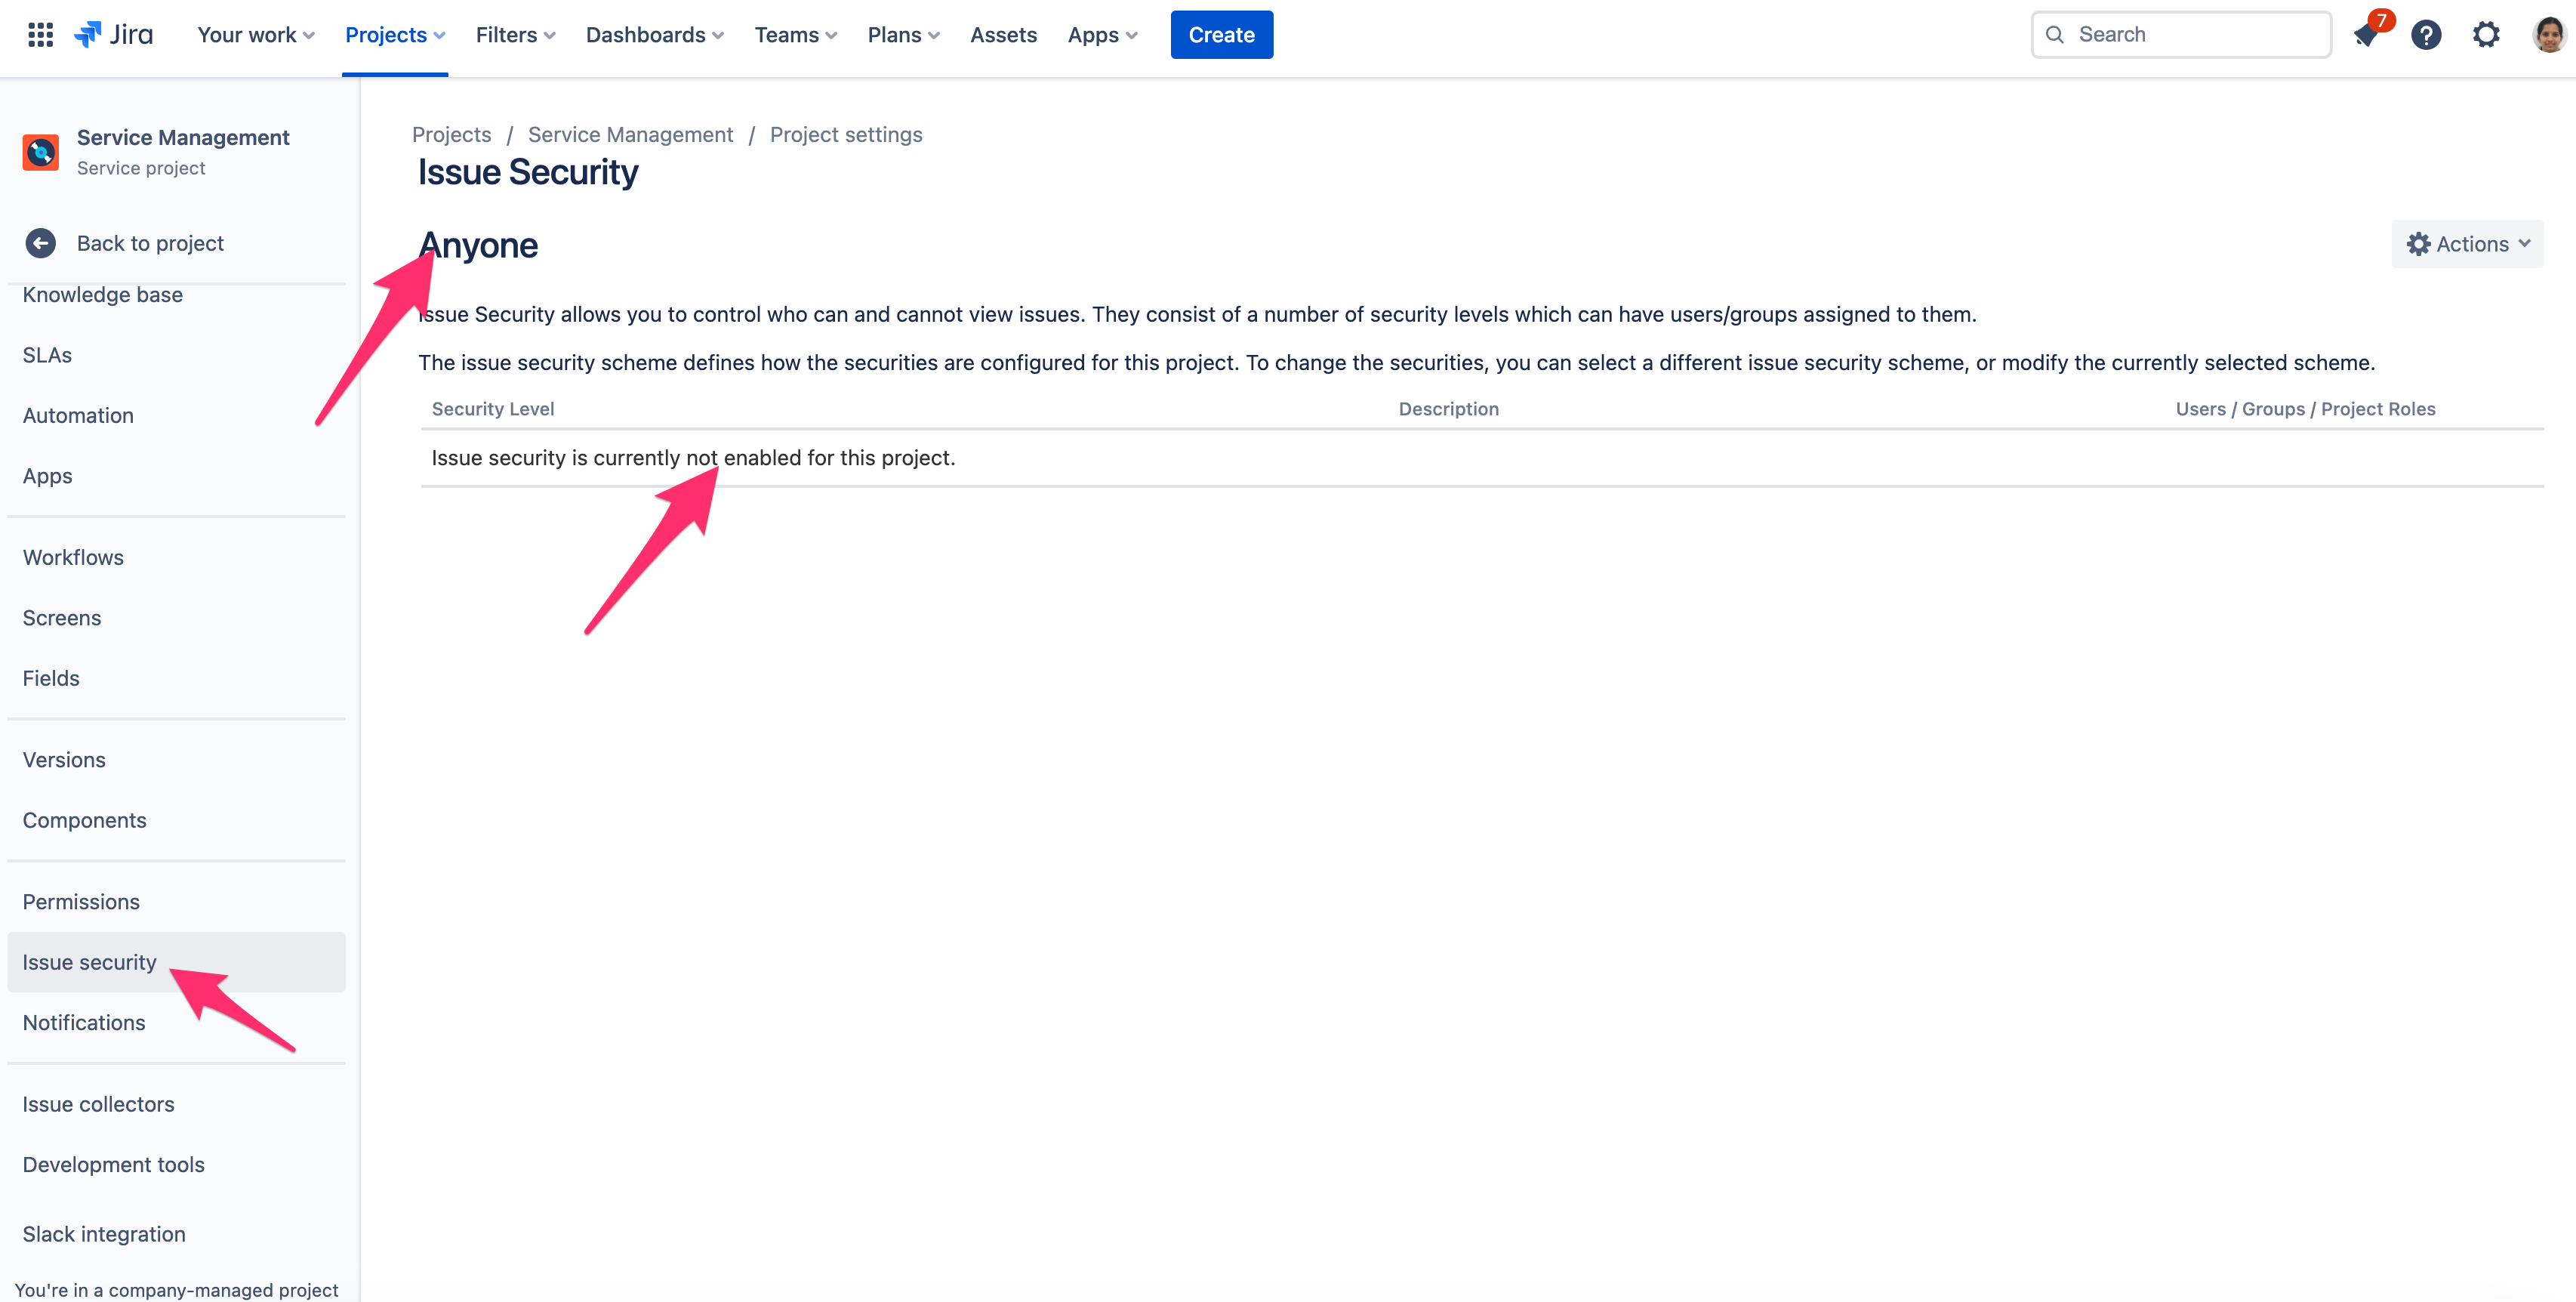This screenshot has width=2576, height=1302.
Task: Open notifications bell with badge
Action: [2366, 35]
